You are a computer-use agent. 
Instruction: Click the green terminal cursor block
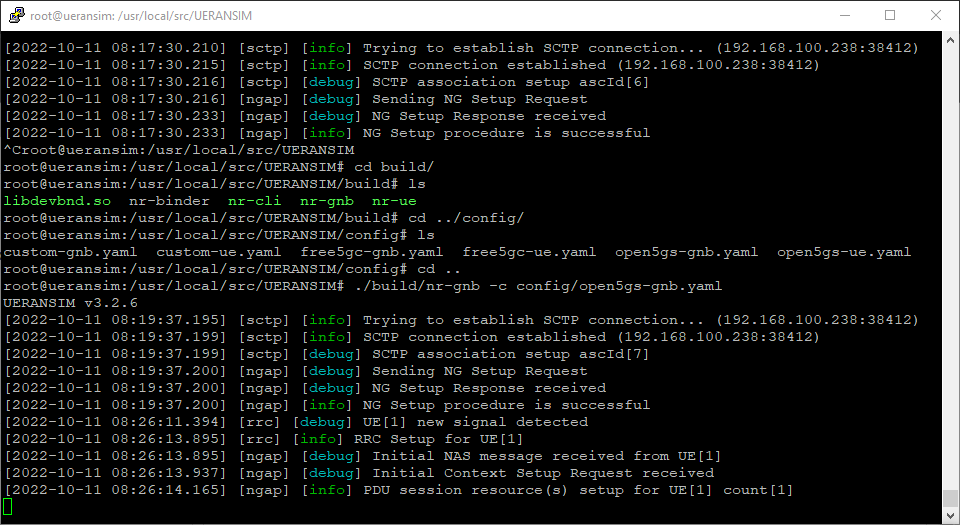(7, 507)
